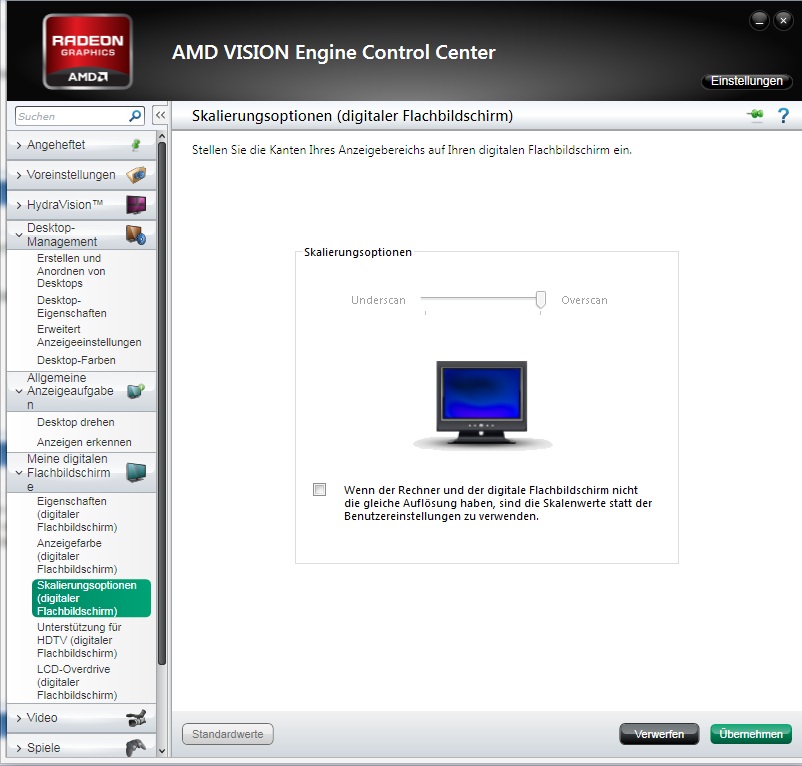Screen dimensions: 802x766
Task: Open Desktop-Eigenschaften page
Action: [x=72, y=306]
